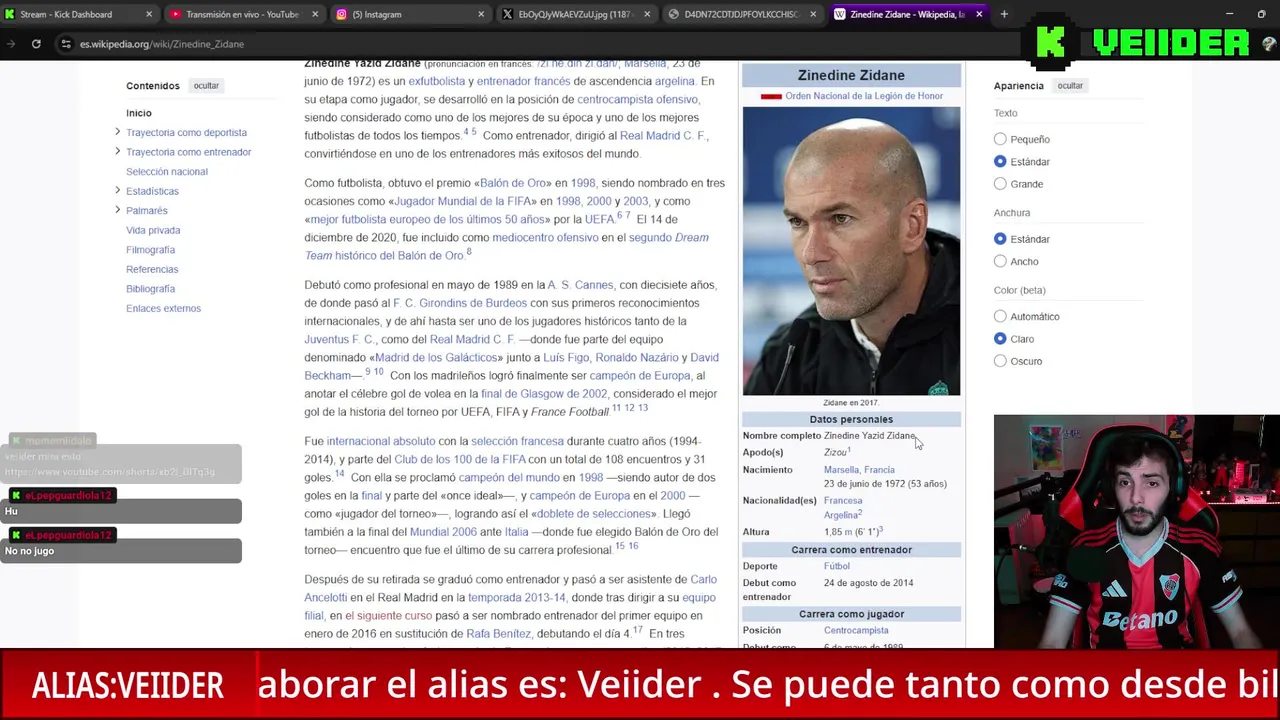This screenshot has height=720, width=1280.
Task: Click the forward navigation arrow
Action: click(x=11, y=44)
